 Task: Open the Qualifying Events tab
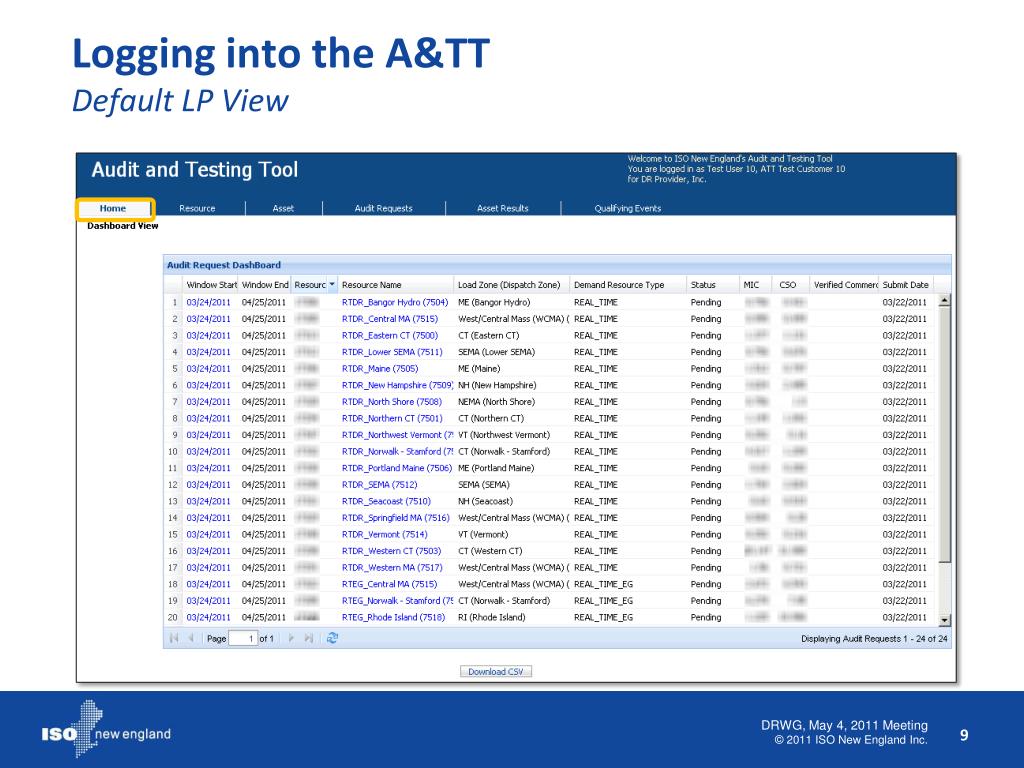[628, 208]
